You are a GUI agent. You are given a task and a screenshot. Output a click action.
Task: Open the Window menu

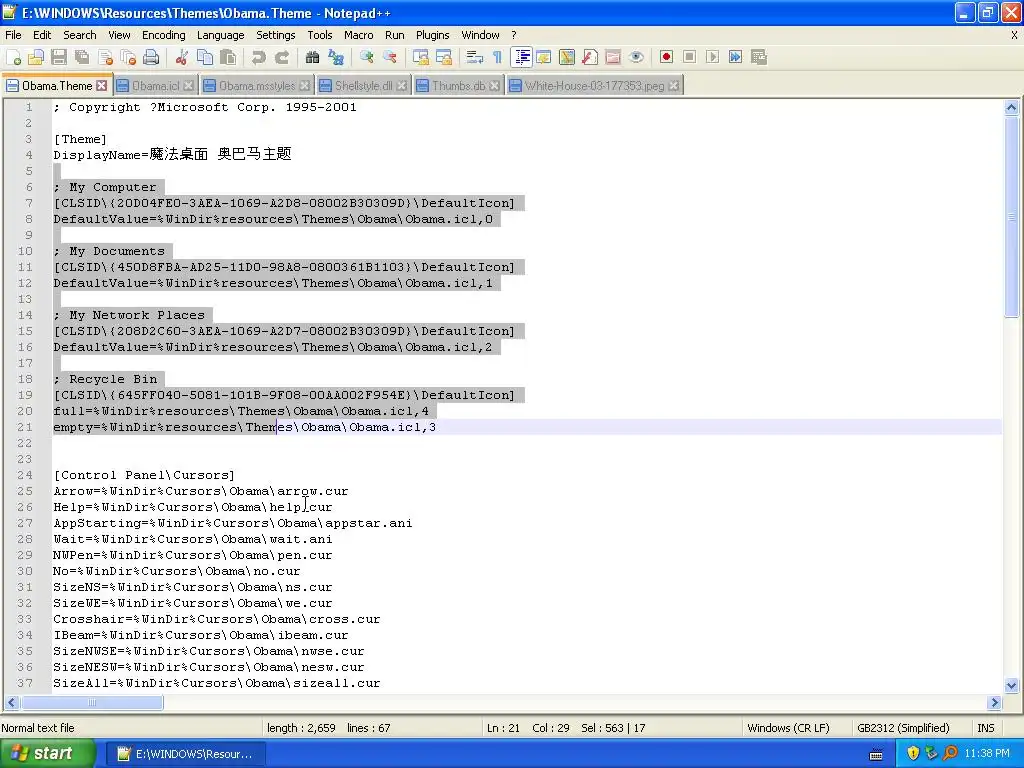pyautogui.click(x=480, y=35)
